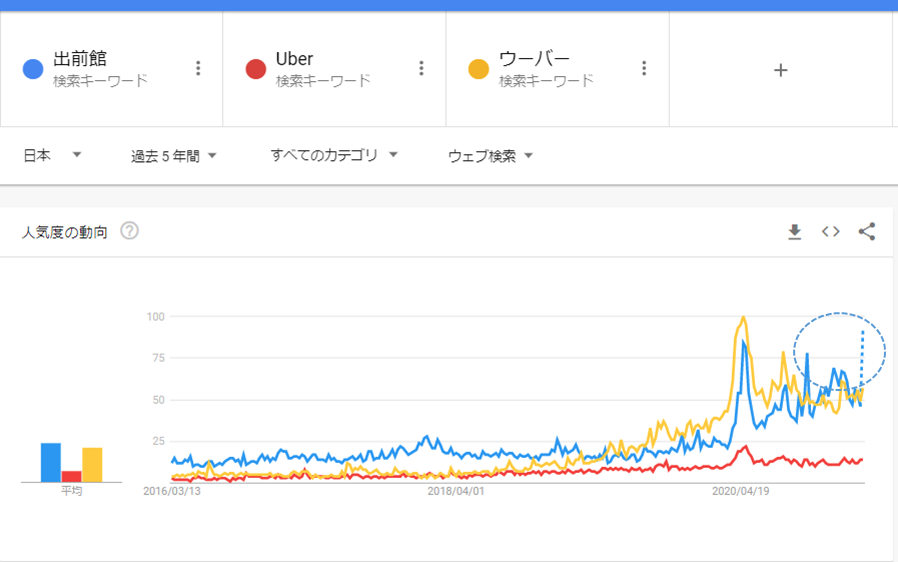Open the three-dot menu for Uber
The image size is (898, 562).
422,68
